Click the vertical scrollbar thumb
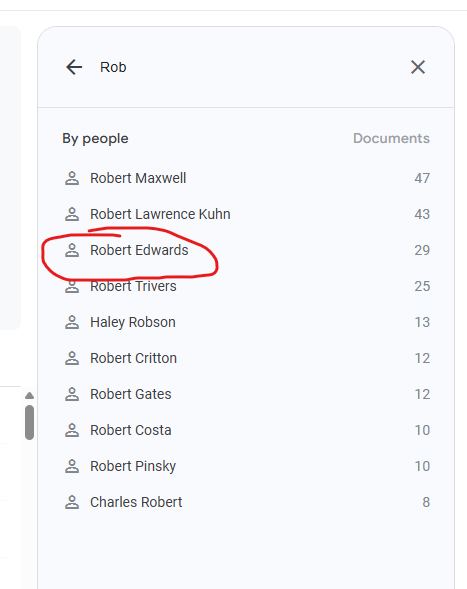Screen dimensions: 467x589 click(x=29, y=422)
